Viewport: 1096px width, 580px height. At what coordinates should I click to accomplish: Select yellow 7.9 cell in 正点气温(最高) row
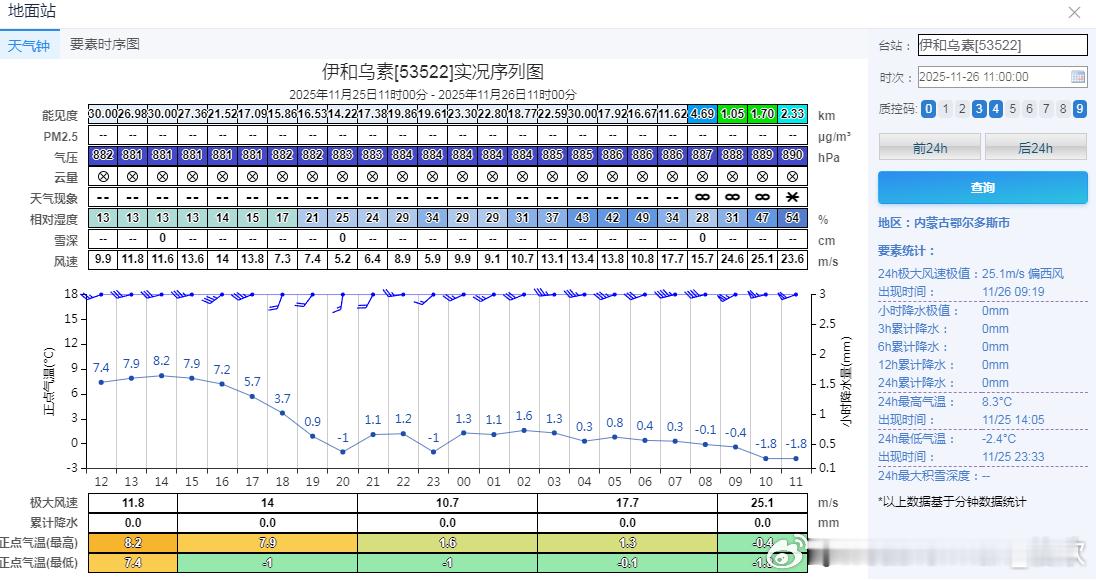pos(268,543)
